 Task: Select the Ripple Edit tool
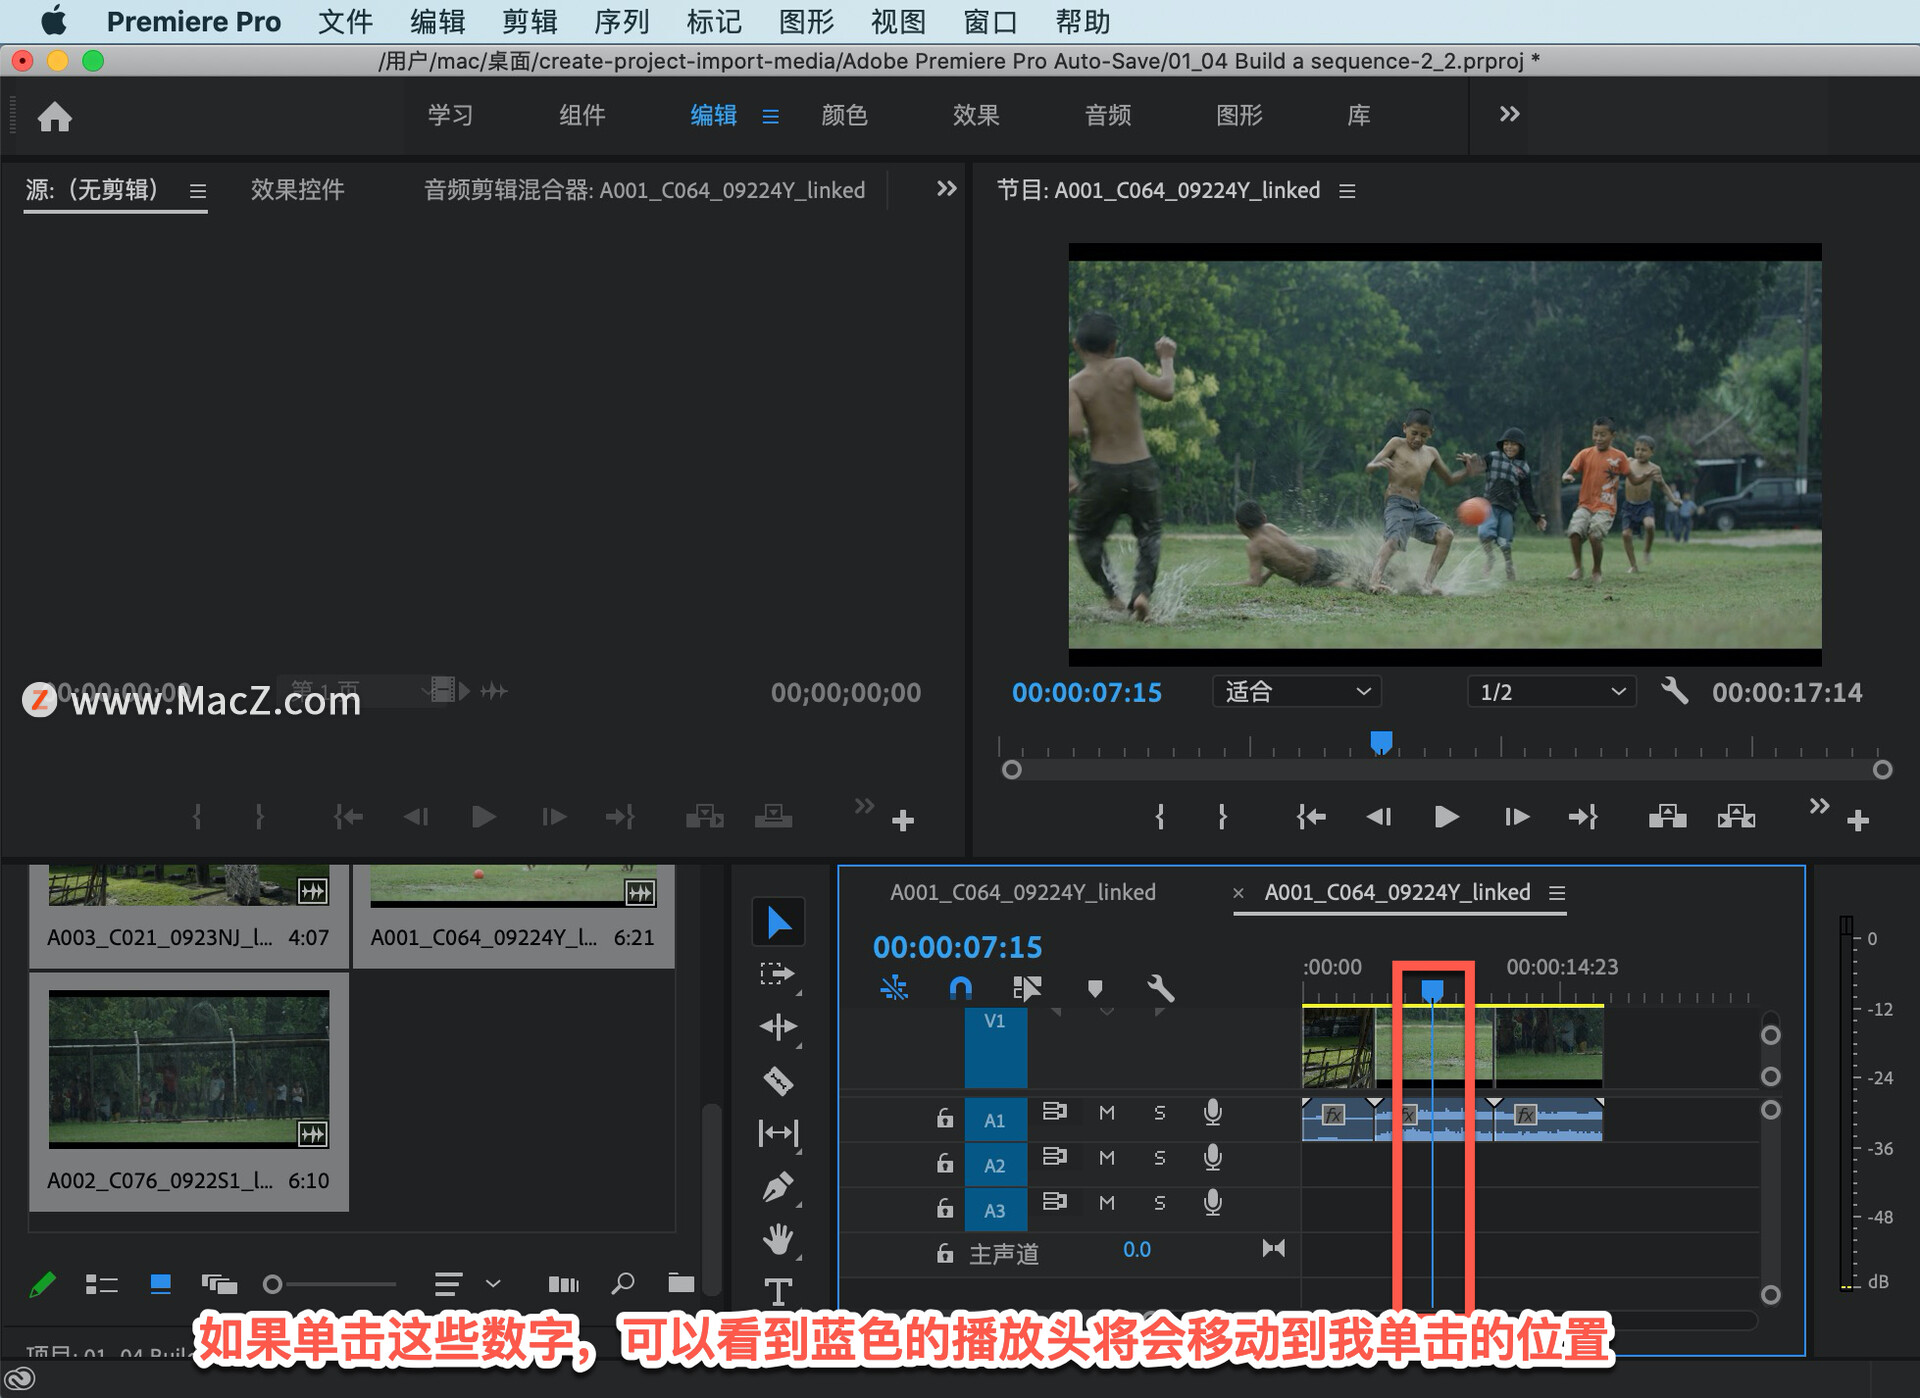pyautogui.click(x=778, y=1027)
